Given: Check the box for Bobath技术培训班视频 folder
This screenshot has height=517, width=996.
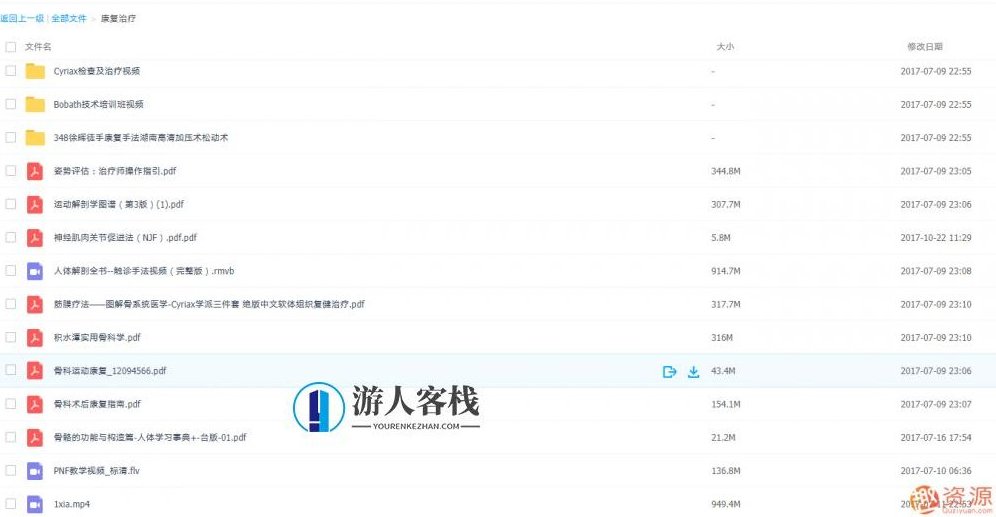Looking at the screenshot, I should (x=11, y=104).
